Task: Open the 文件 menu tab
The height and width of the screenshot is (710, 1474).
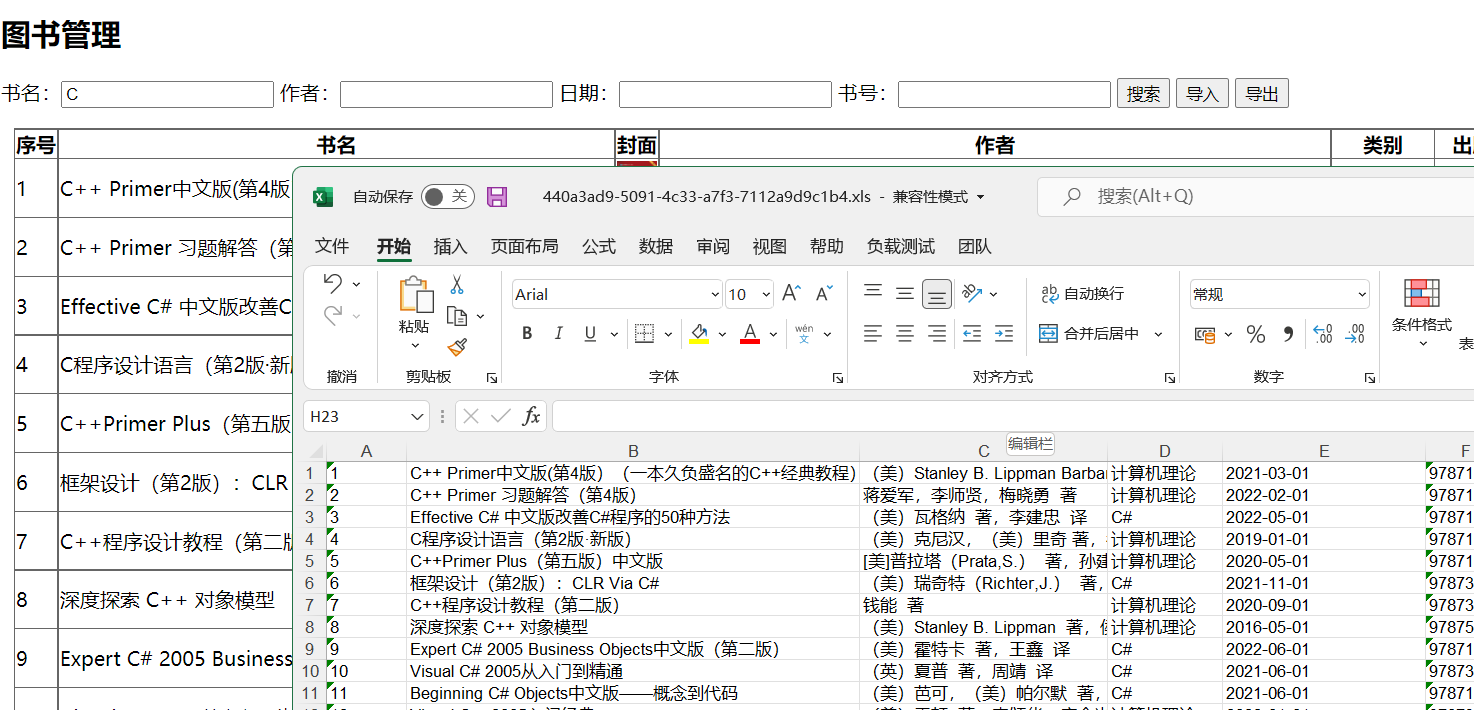Action: point(332,246)
